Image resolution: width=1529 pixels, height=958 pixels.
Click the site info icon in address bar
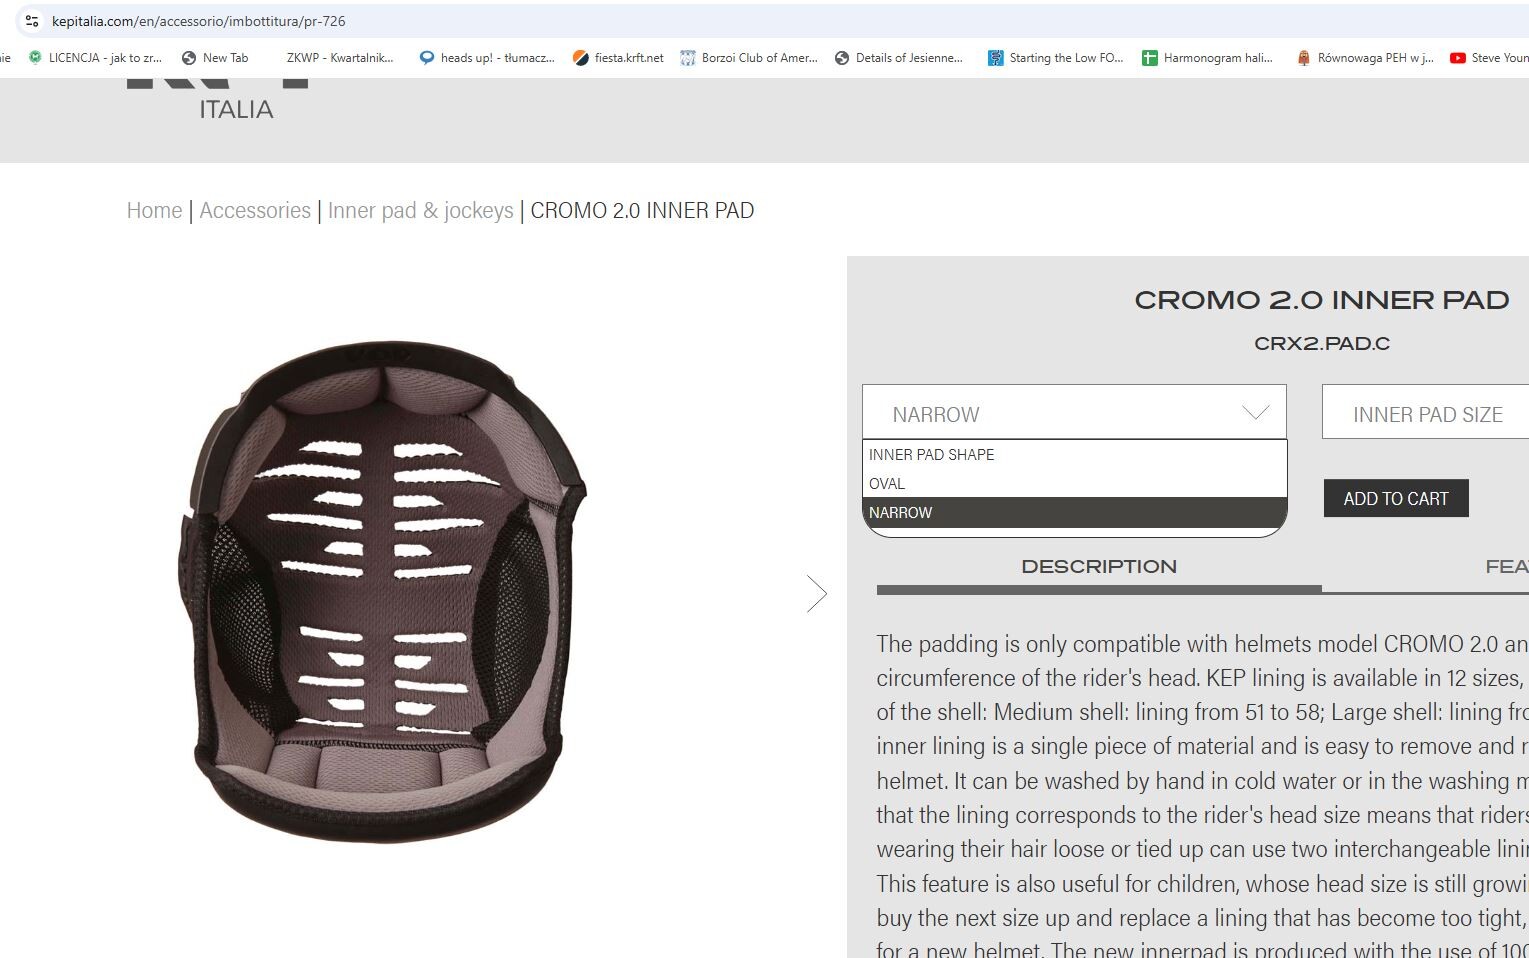(32, 21)
